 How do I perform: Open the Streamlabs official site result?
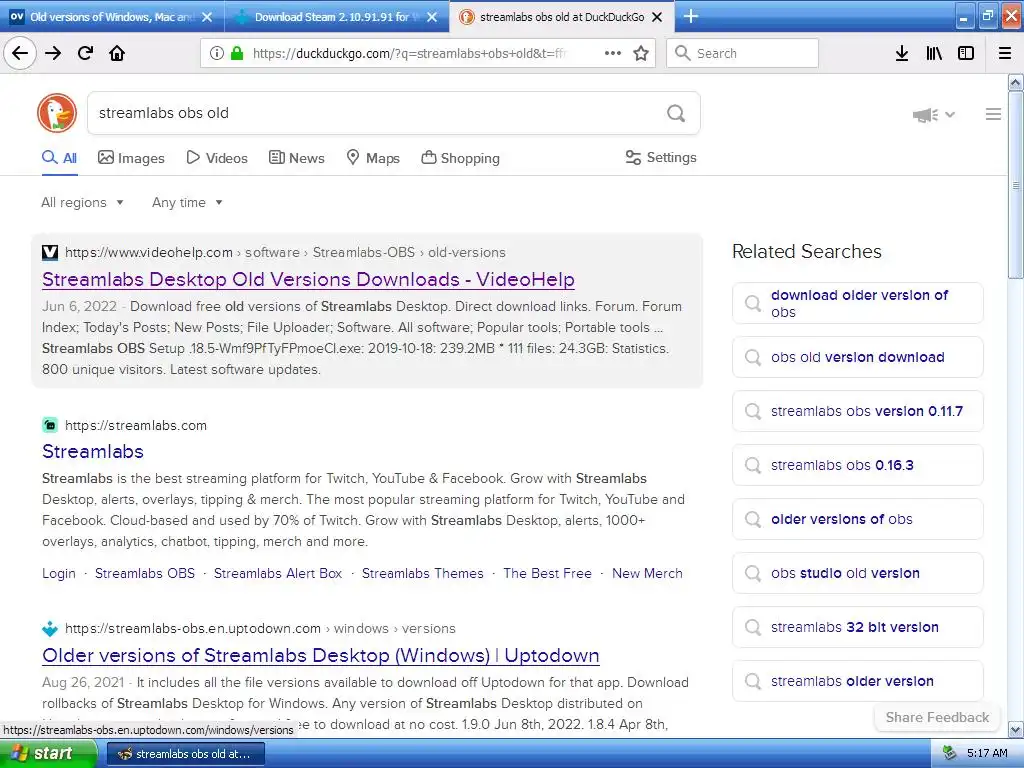click(x=93, y=451)
